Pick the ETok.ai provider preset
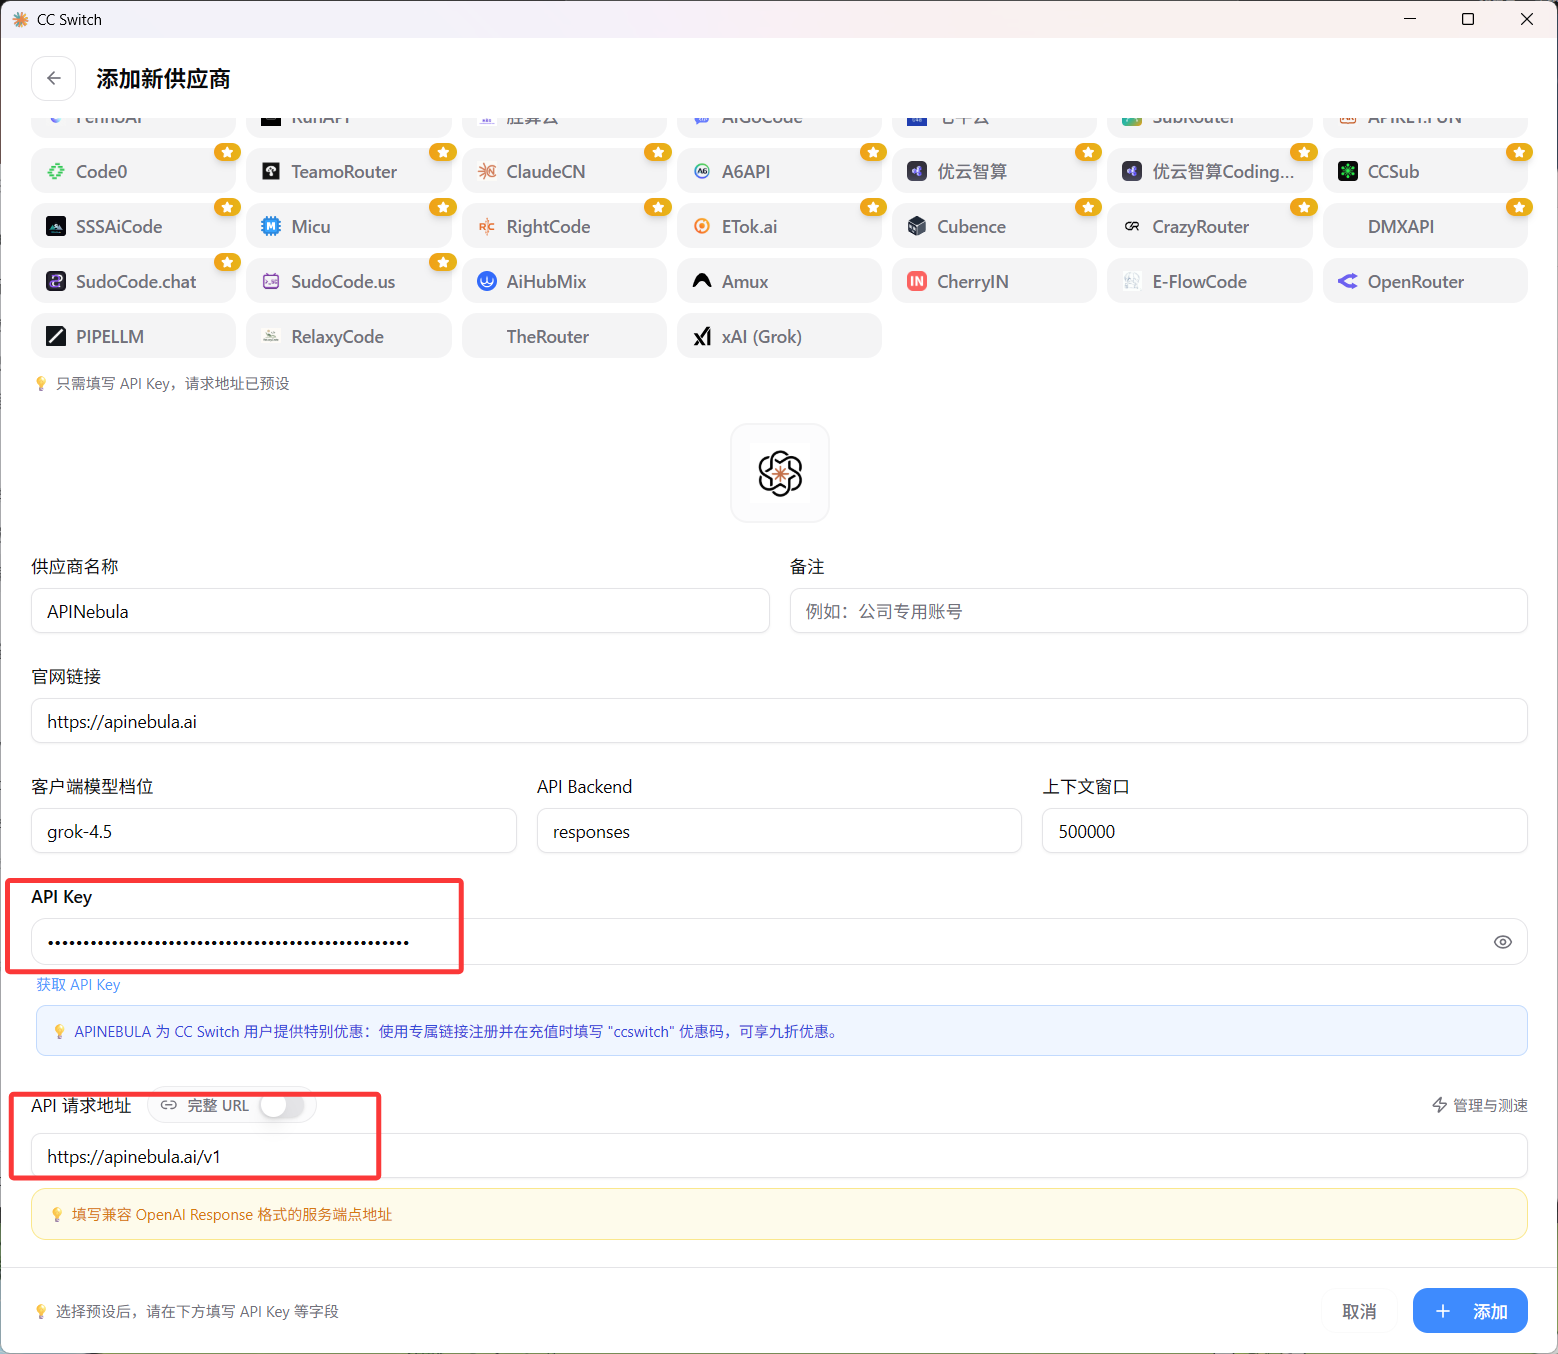Image resolution: width=1558 pixels, height=1354 pixels. point(779,226)
